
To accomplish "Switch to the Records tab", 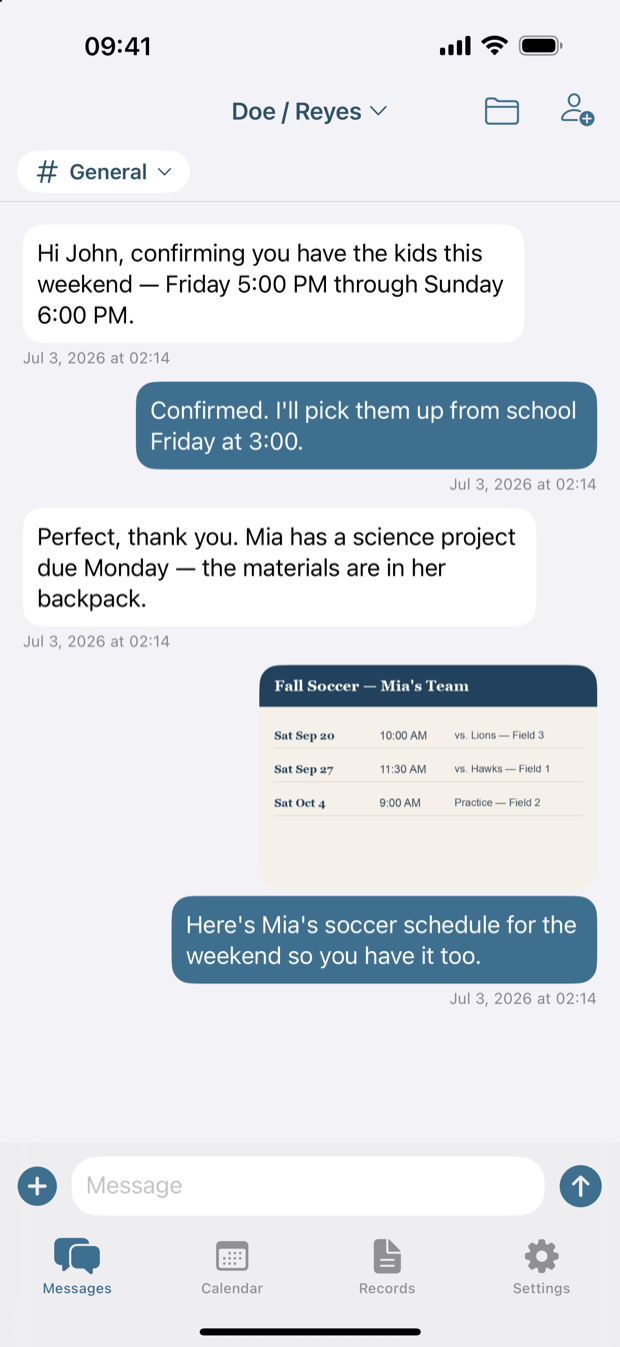I will [387, 1267].
